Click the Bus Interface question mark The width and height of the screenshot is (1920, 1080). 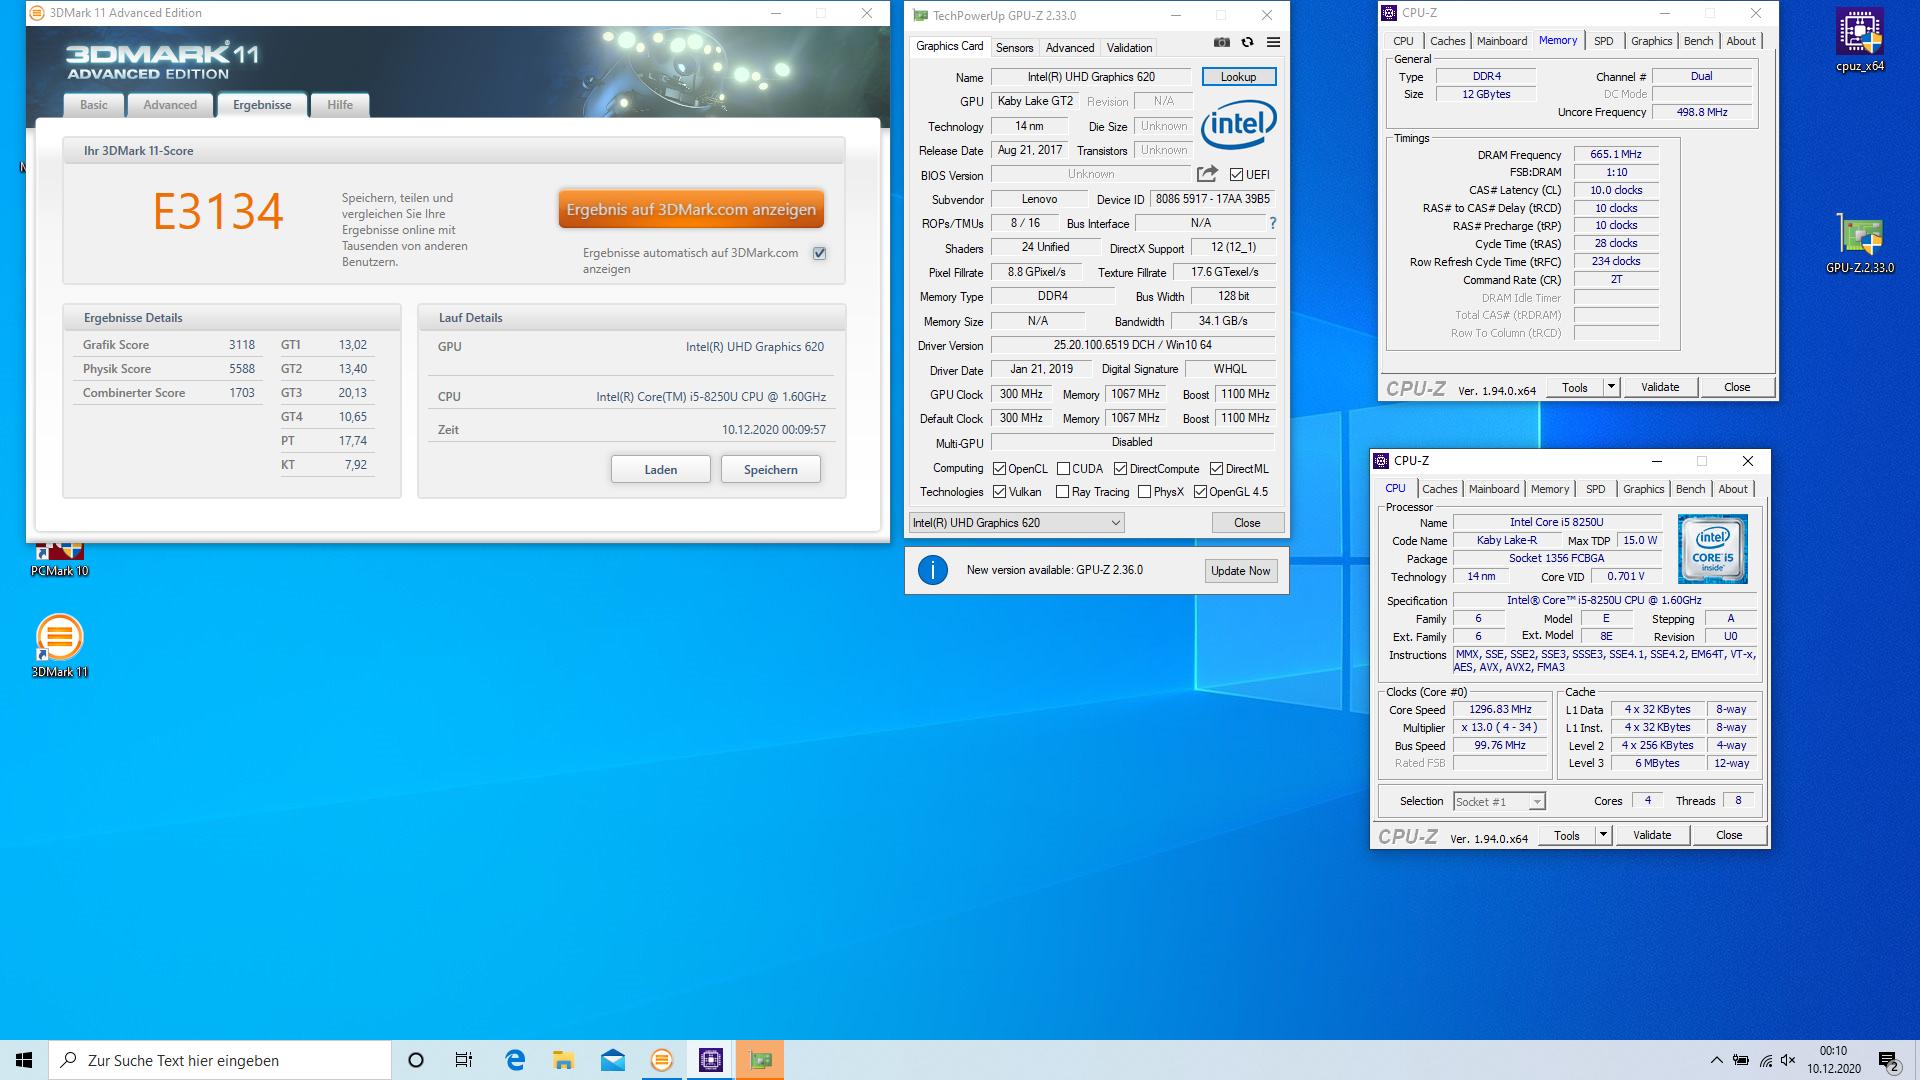(x=1273, y=223)
